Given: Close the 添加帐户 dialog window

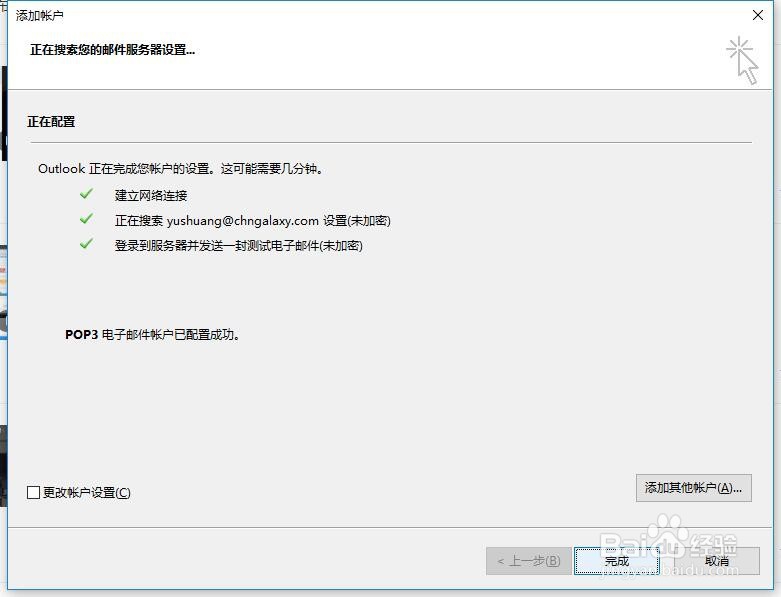Looking at the screenshot, I should [x=758, y=15].
